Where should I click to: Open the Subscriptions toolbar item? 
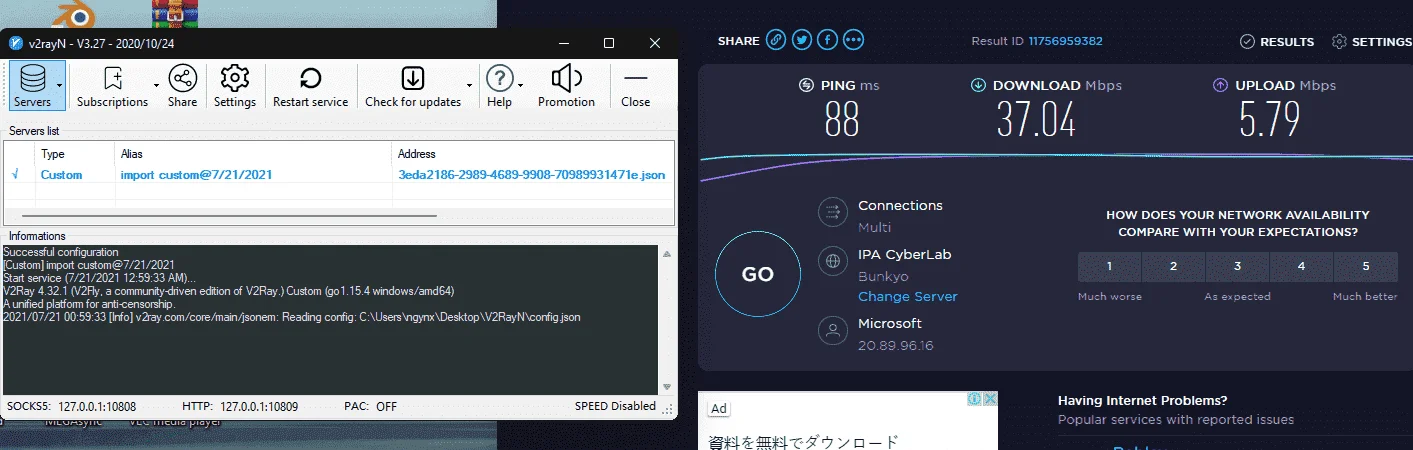pyautogui.click(x=112, y=85)
